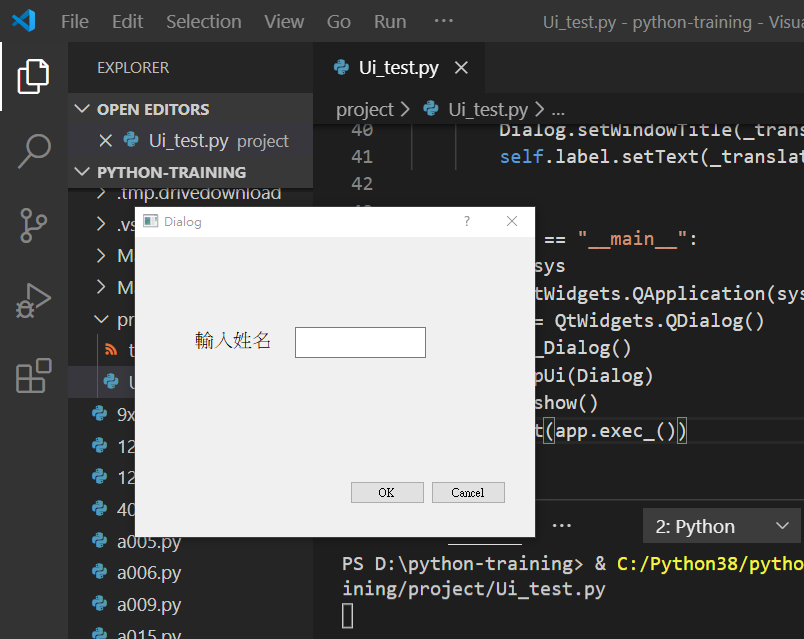Select the Explorer icon in the Activity Bar
Image resolution: width=804 pixels, height=639 pixels.
[x=33, y=75]
